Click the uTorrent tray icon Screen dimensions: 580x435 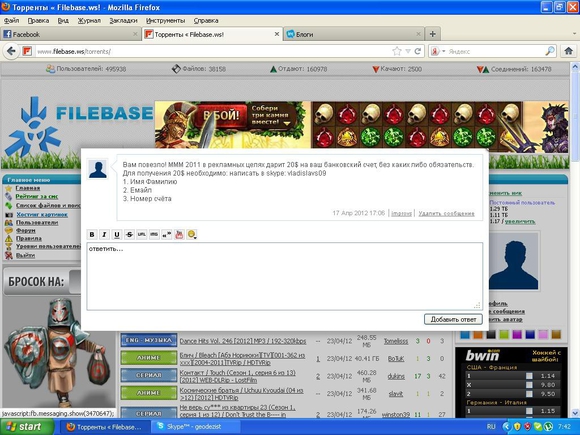point(548,426)
